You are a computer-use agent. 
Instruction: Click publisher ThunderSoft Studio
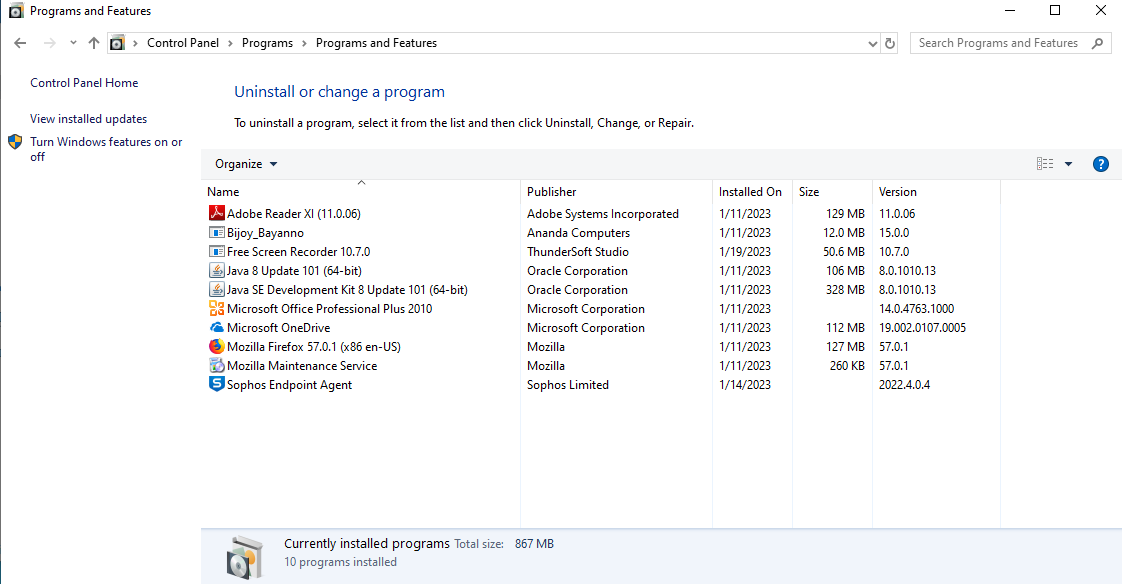[x=577, y=252]
